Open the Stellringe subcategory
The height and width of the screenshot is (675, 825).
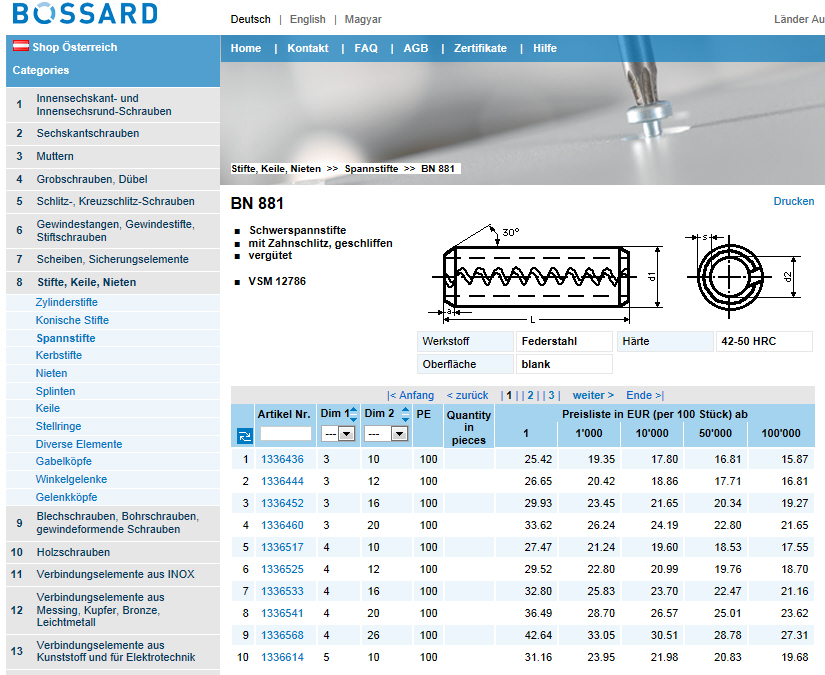58,426
